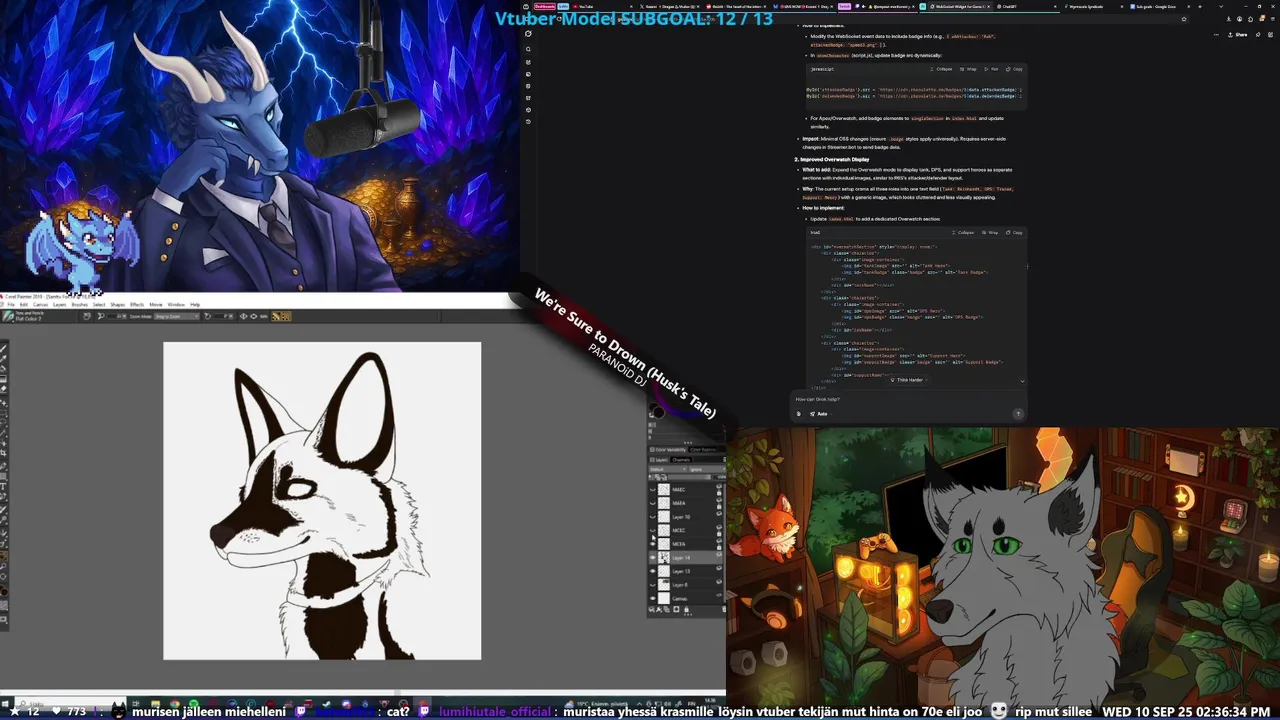The height and width of the screenshot is (720, 1280).
Task: Hide Layer 13 using its eye icon
Action: tap(653, 571)
